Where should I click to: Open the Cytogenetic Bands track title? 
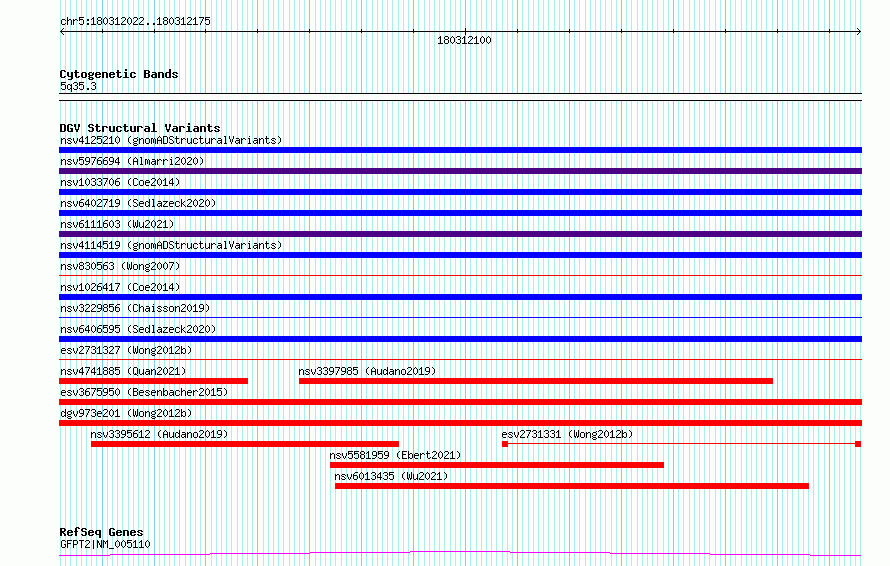coord(119,74)
